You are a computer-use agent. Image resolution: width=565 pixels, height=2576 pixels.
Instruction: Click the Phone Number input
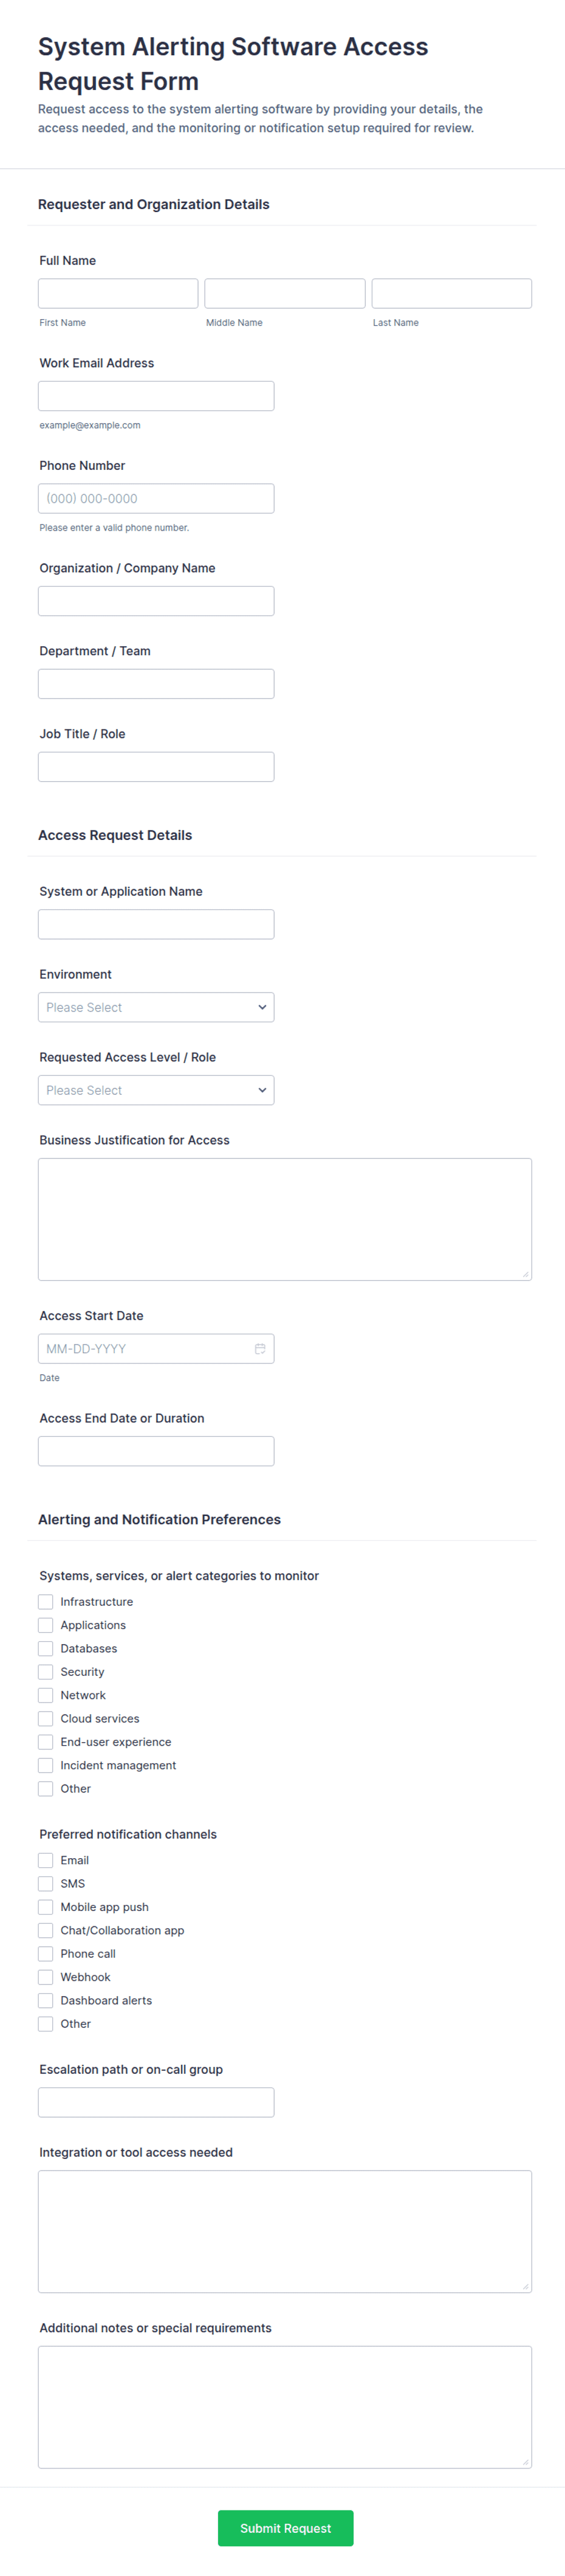click(x=156, y=499)
